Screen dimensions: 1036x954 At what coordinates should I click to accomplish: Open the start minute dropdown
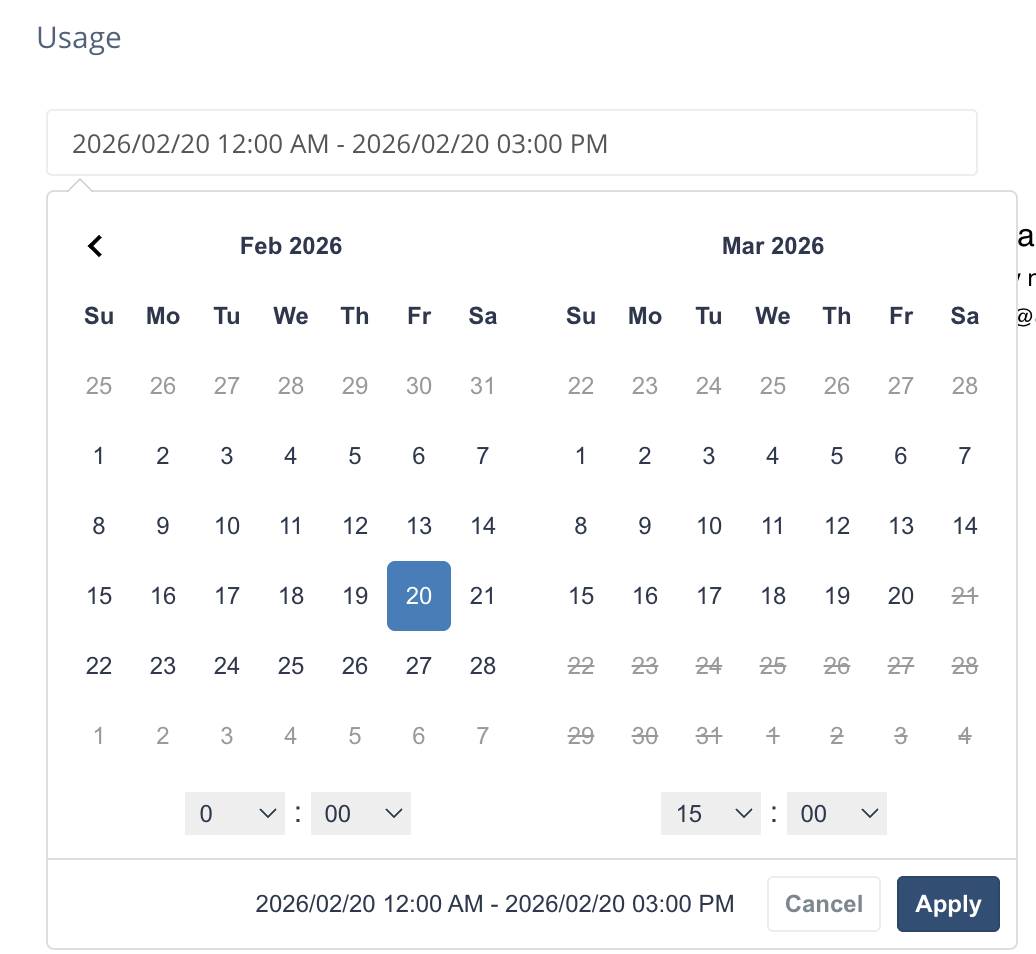[361, 814]
